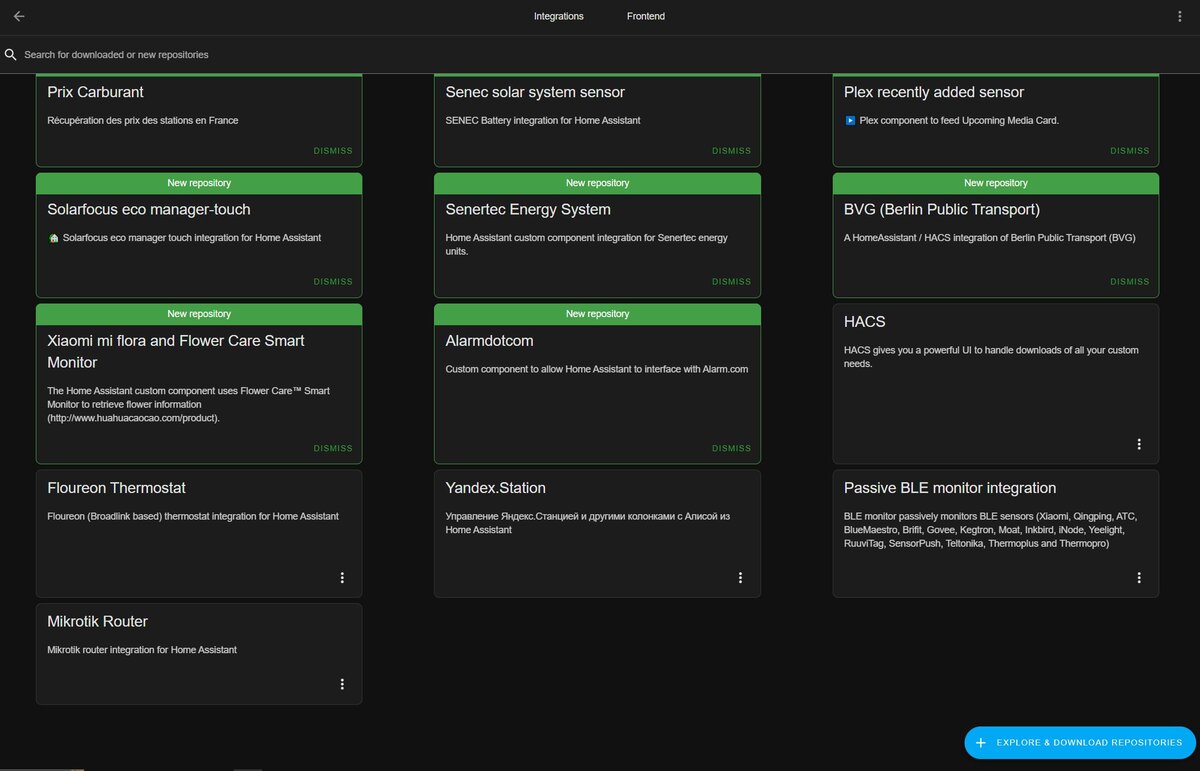Open Plex recently added sensor title
This screenshot has width=1200, height=771.
coord(934,92)
